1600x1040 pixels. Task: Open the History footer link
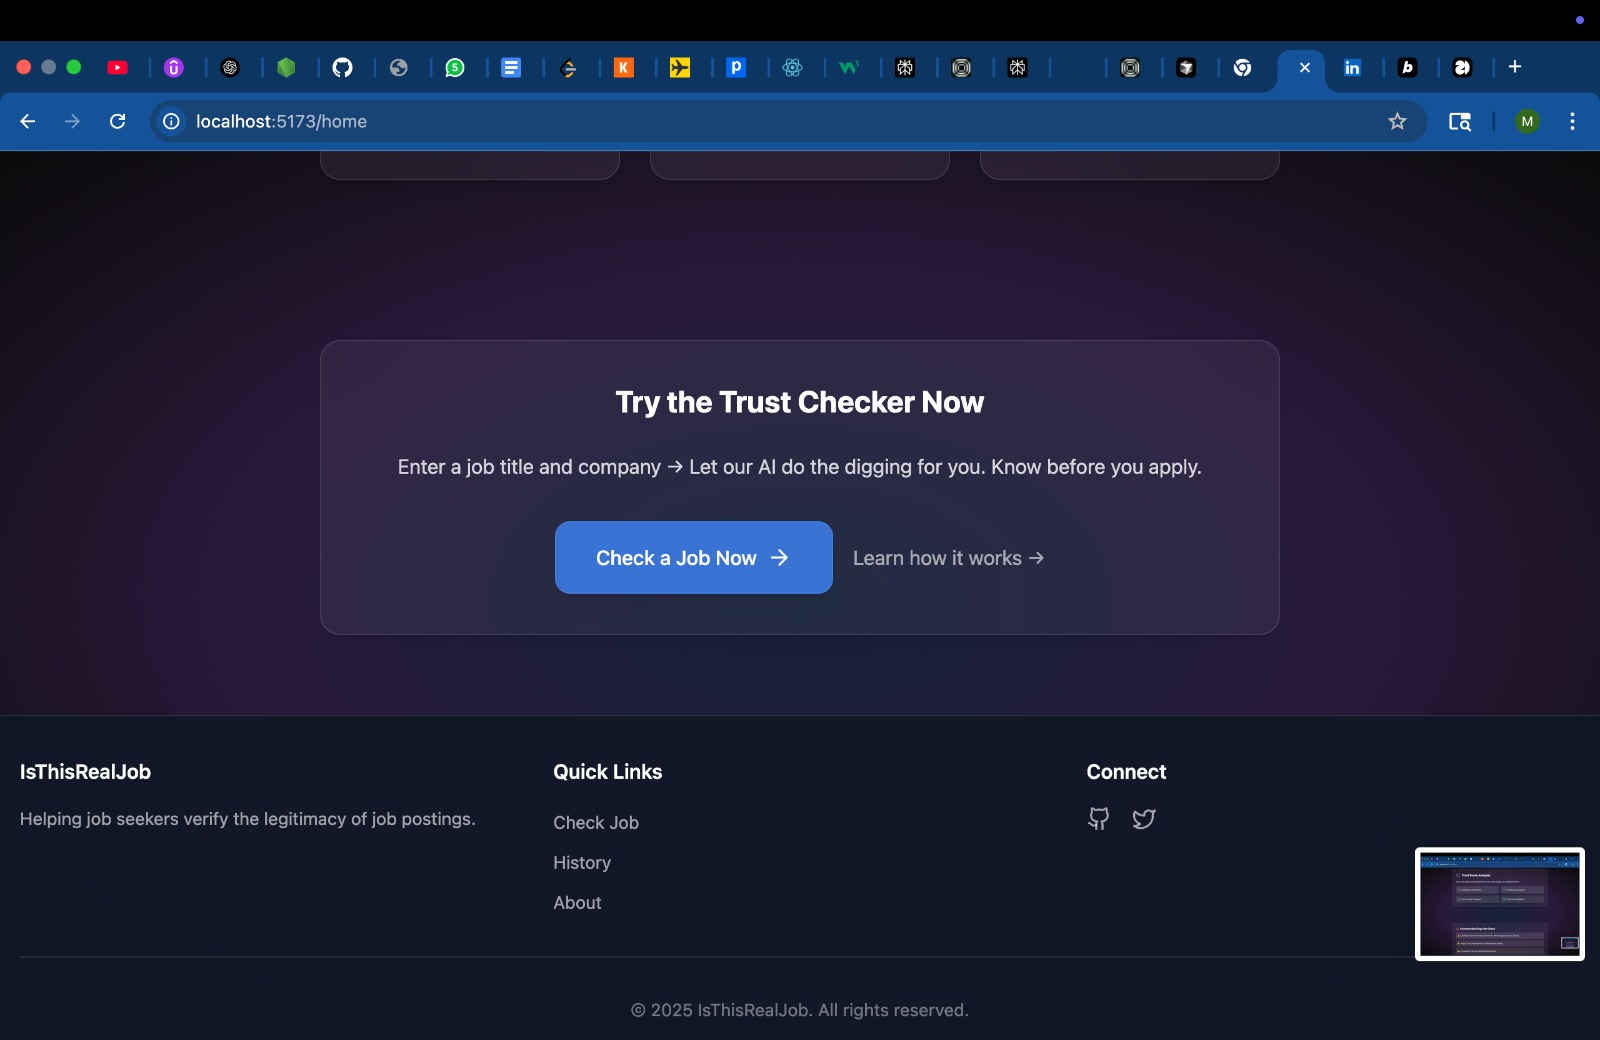pyautogui.click(x=582, y=863)
